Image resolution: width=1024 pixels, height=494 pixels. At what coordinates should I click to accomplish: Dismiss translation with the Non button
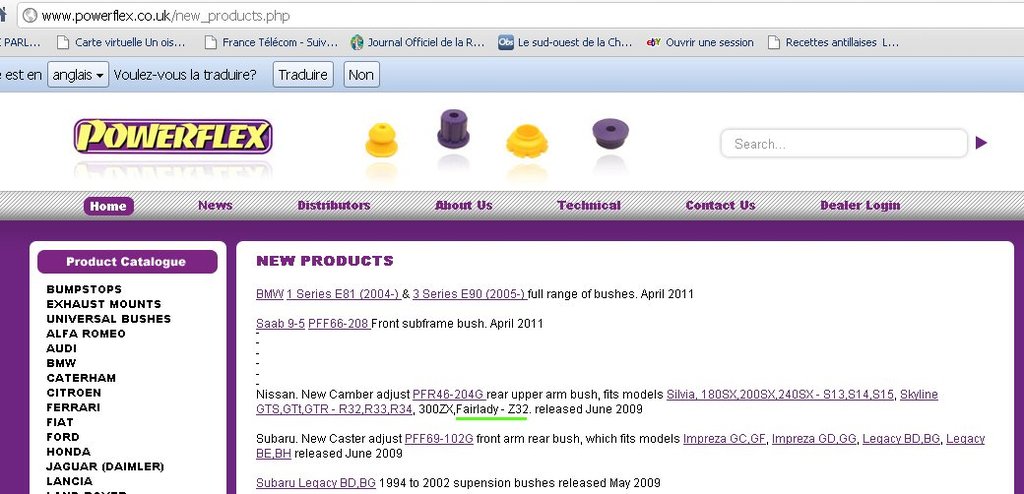pyautogui.click(x=361, y=75)
